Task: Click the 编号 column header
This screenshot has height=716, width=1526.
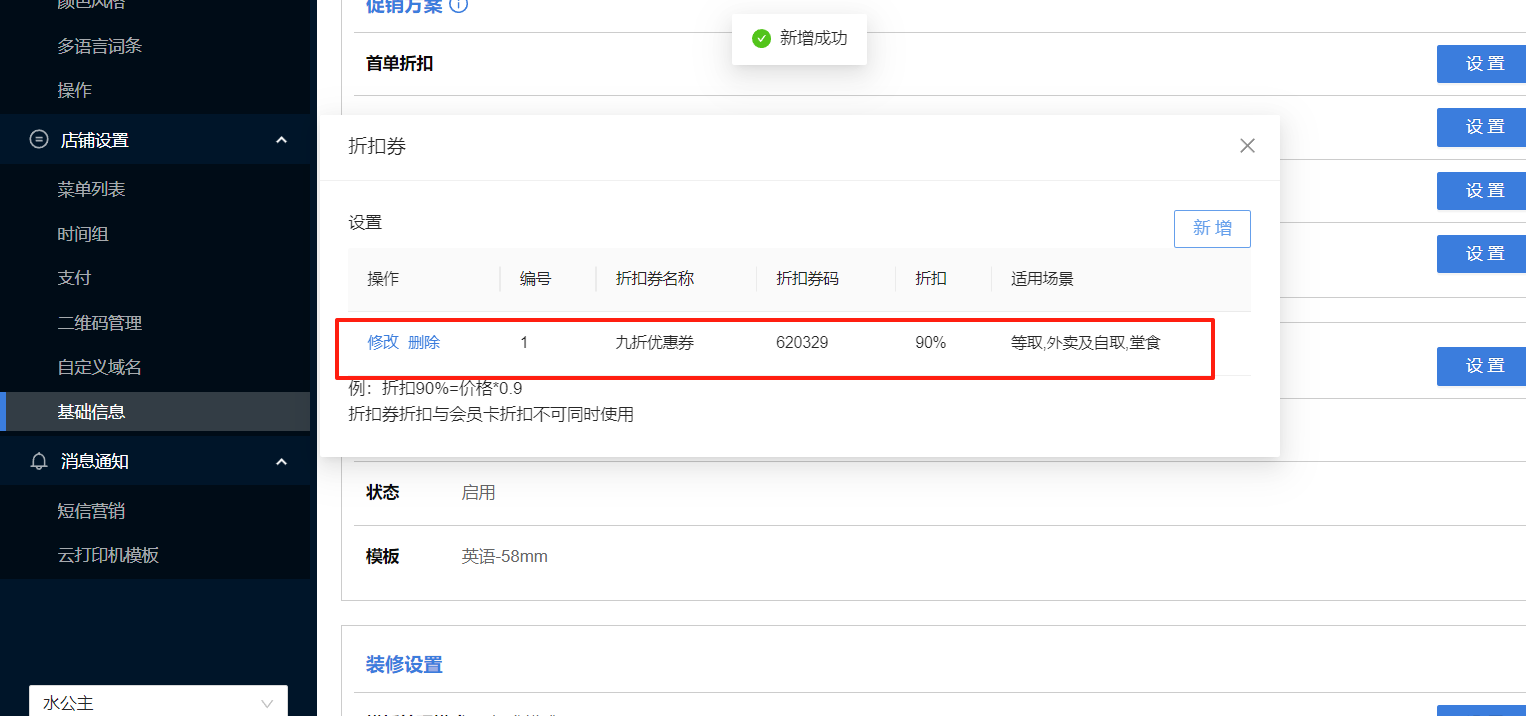Action: point(535,279)
